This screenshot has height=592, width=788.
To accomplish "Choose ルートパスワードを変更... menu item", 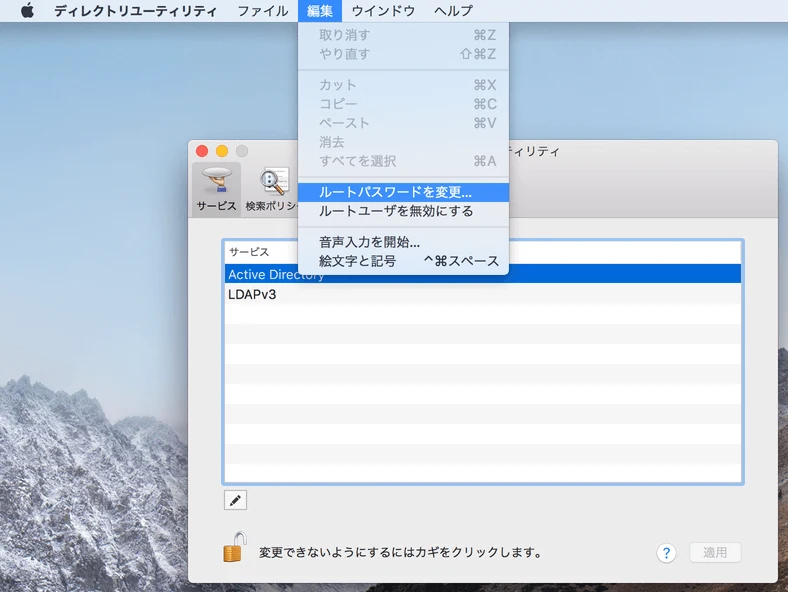I will (403, 192).
